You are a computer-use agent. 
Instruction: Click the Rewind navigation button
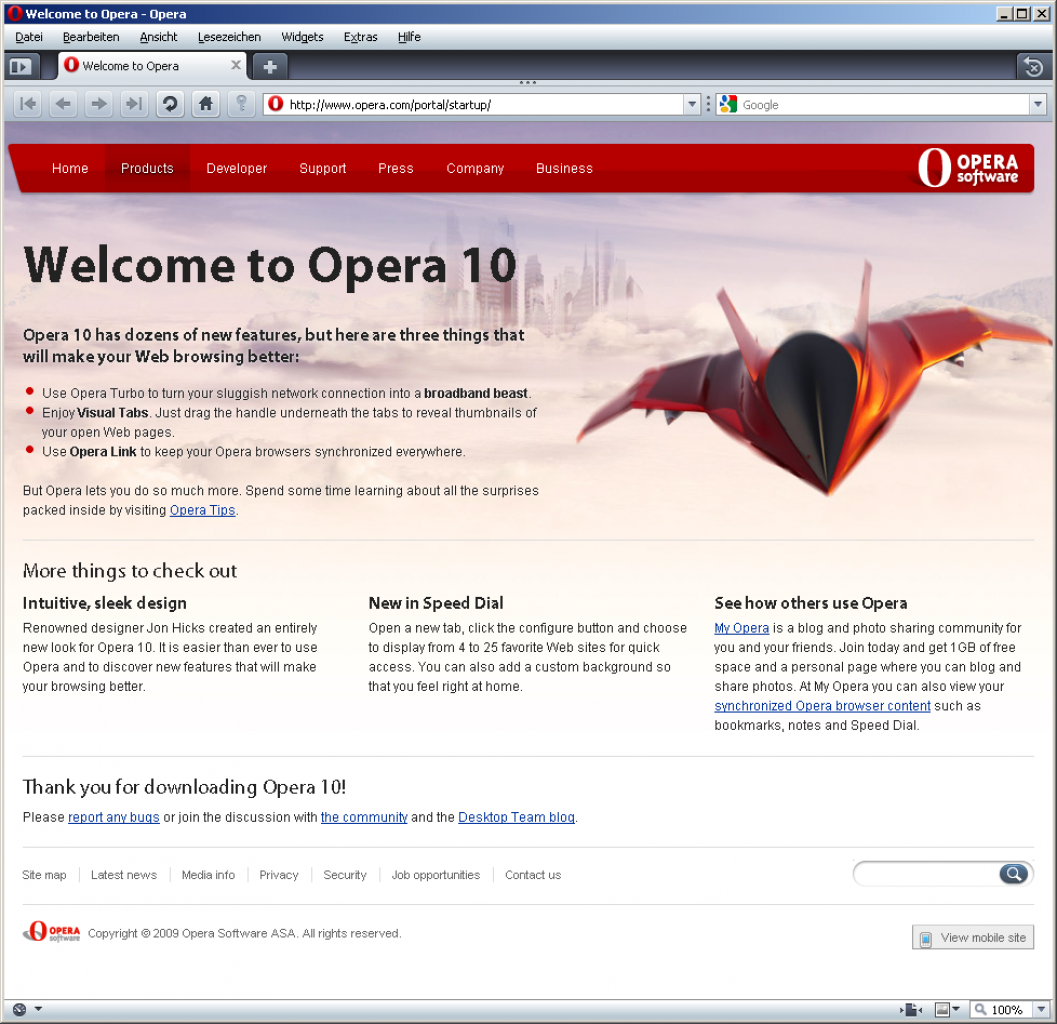[28, 104]
